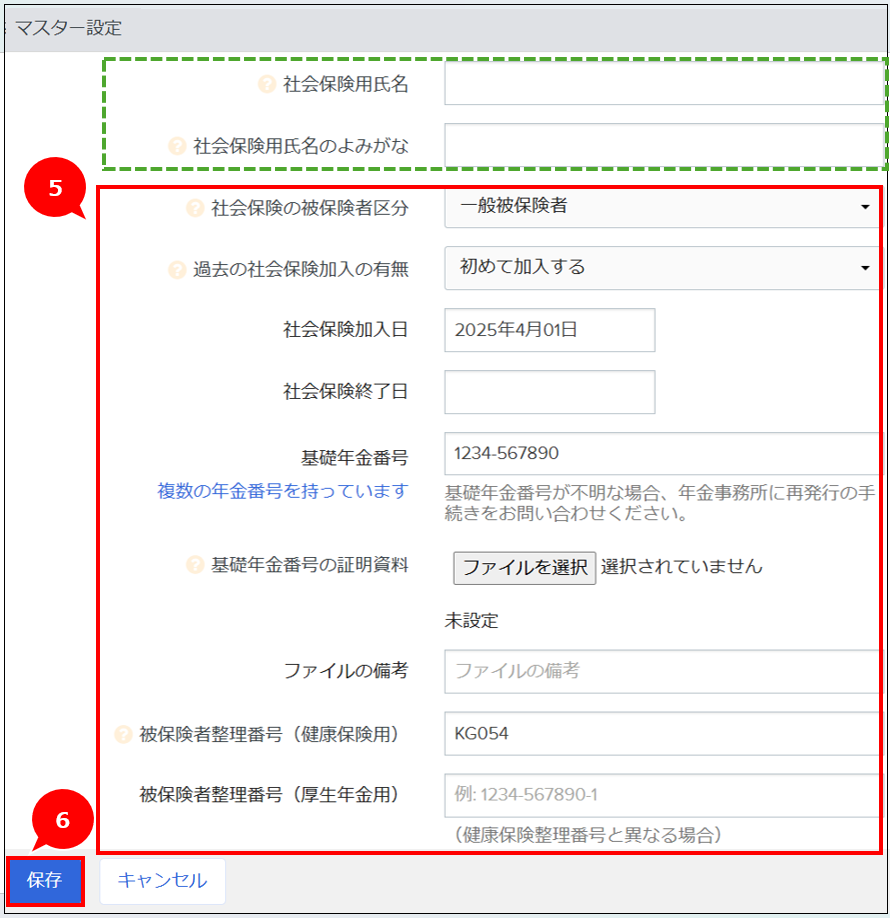The width and height of the screenshot is (890, 918).
Task: Focus the 社会保険用氏名 text field
Action: pyautogui.click(x=662, y=84)
